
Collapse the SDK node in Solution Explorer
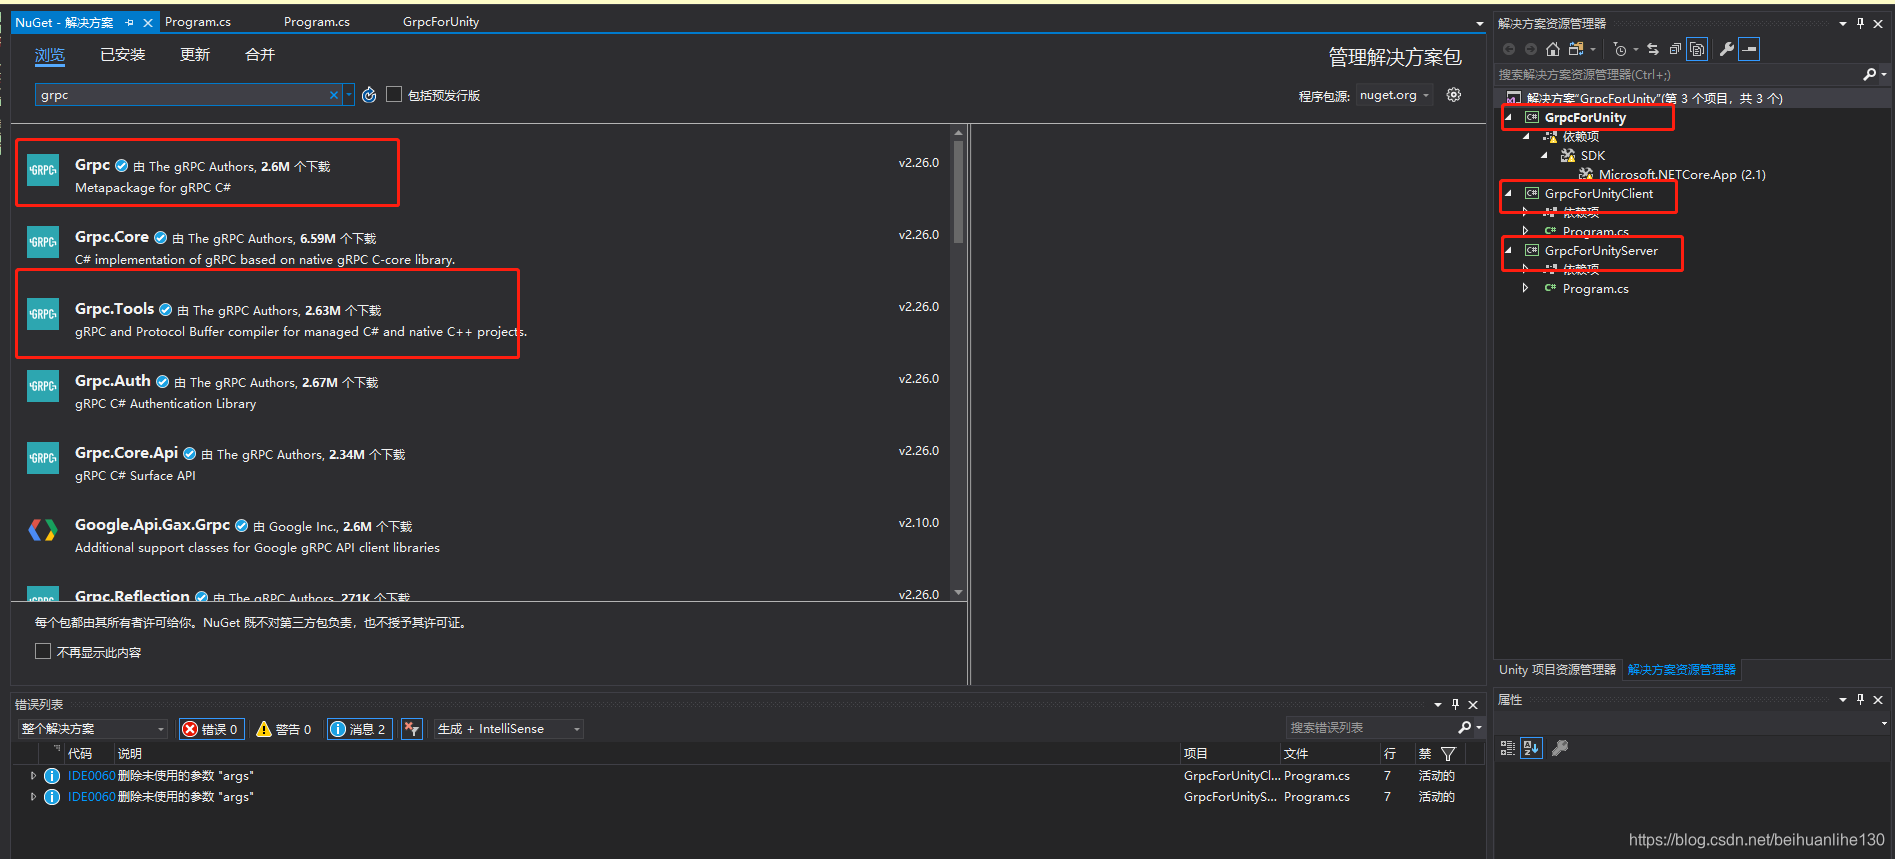pyautogui.click(x=1544, y=155)
